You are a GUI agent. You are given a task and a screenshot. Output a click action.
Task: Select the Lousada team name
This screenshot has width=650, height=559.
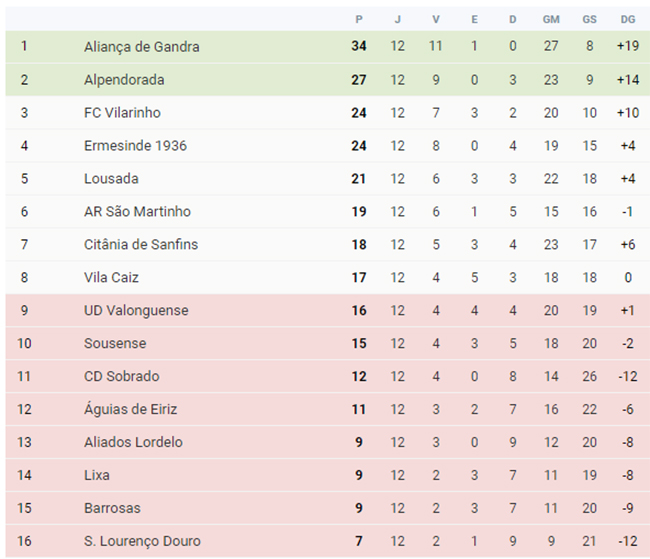[111, 178]
